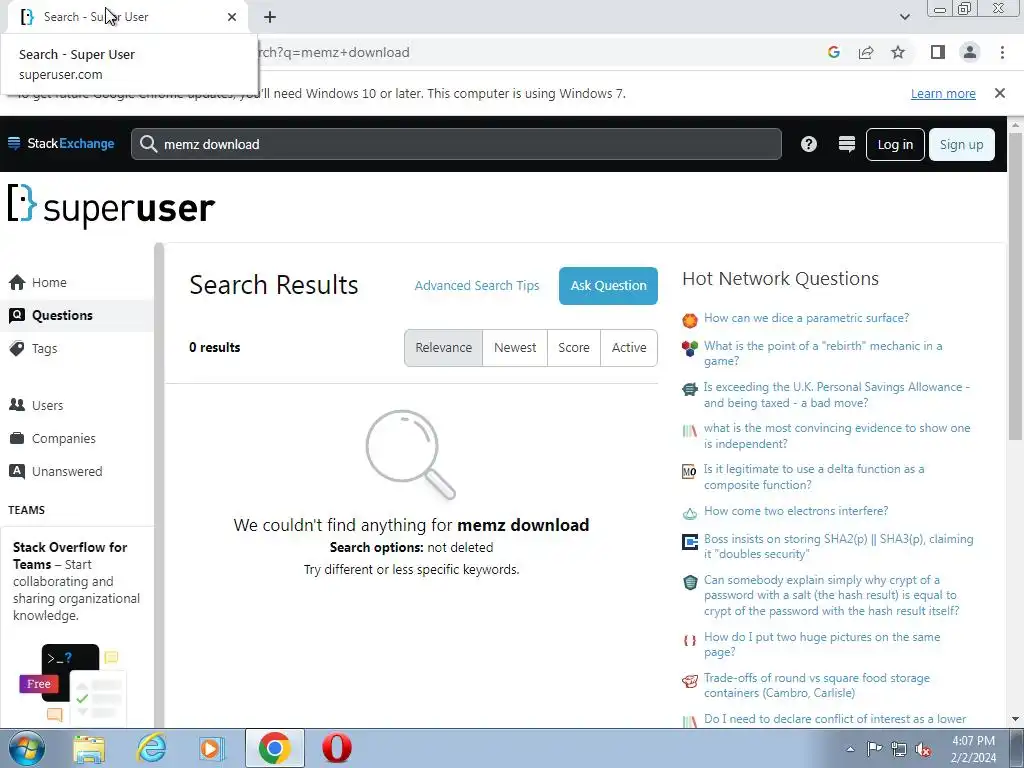Open 'two huge pictures on same page' question

[x=822, y=644]
